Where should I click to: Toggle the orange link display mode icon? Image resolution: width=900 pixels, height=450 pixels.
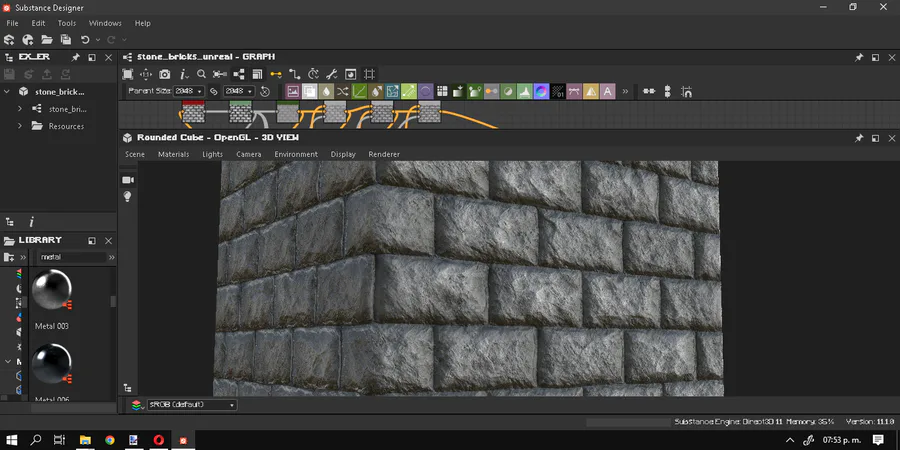pyautogui.click(x=276, y=74)
